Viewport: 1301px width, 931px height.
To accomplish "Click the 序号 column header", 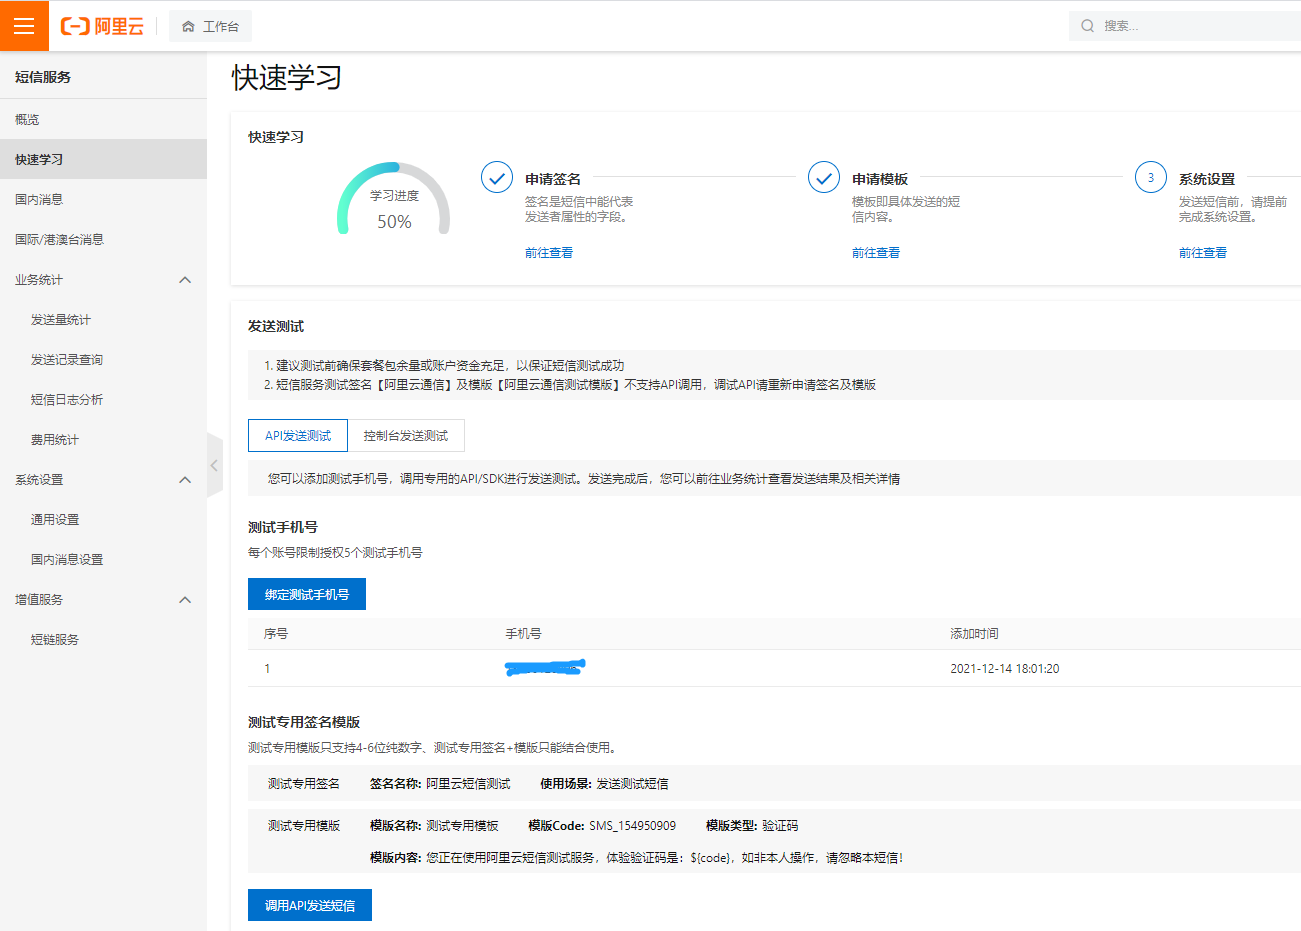I will pos(276,634).
